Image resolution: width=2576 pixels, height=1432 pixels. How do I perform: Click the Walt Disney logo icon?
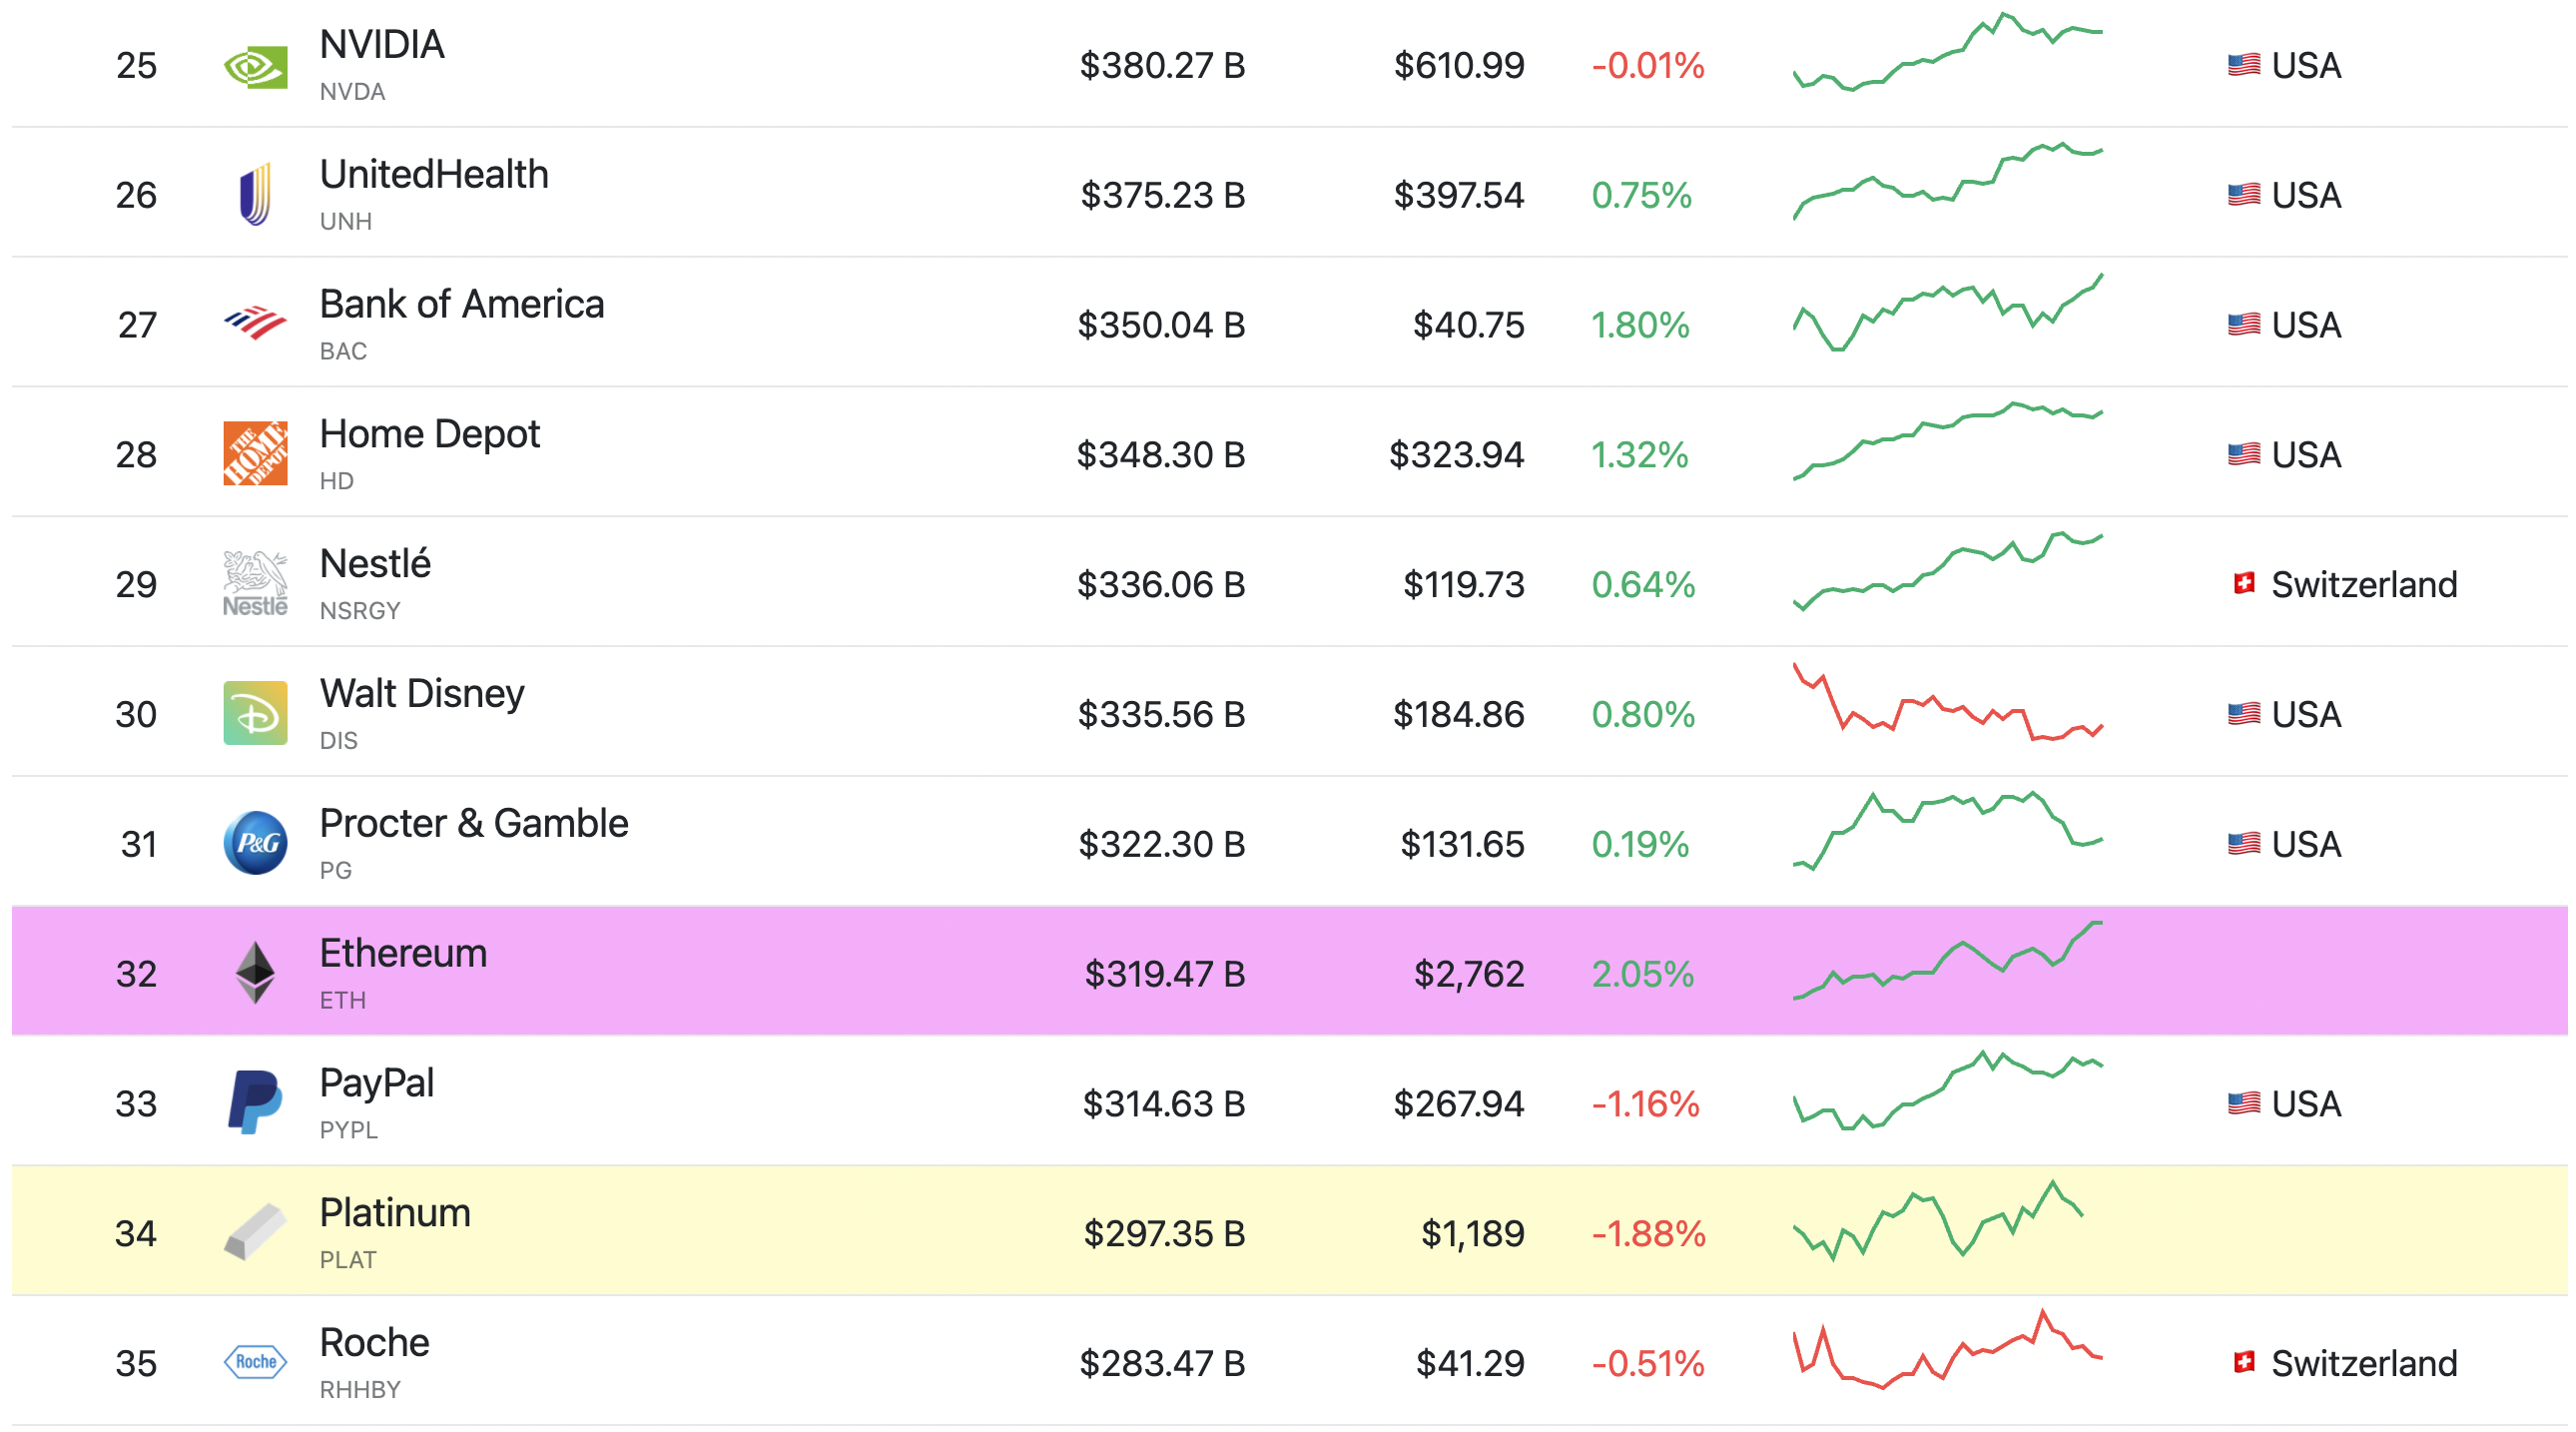255,713
